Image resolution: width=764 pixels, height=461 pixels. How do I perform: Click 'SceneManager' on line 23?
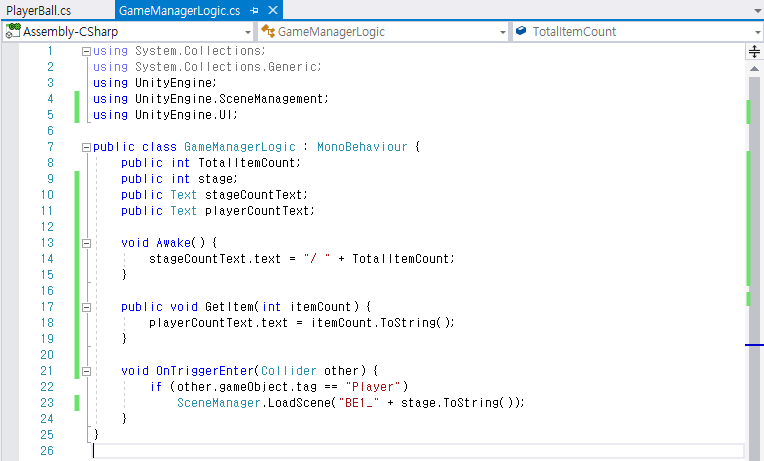click(219, 403)
